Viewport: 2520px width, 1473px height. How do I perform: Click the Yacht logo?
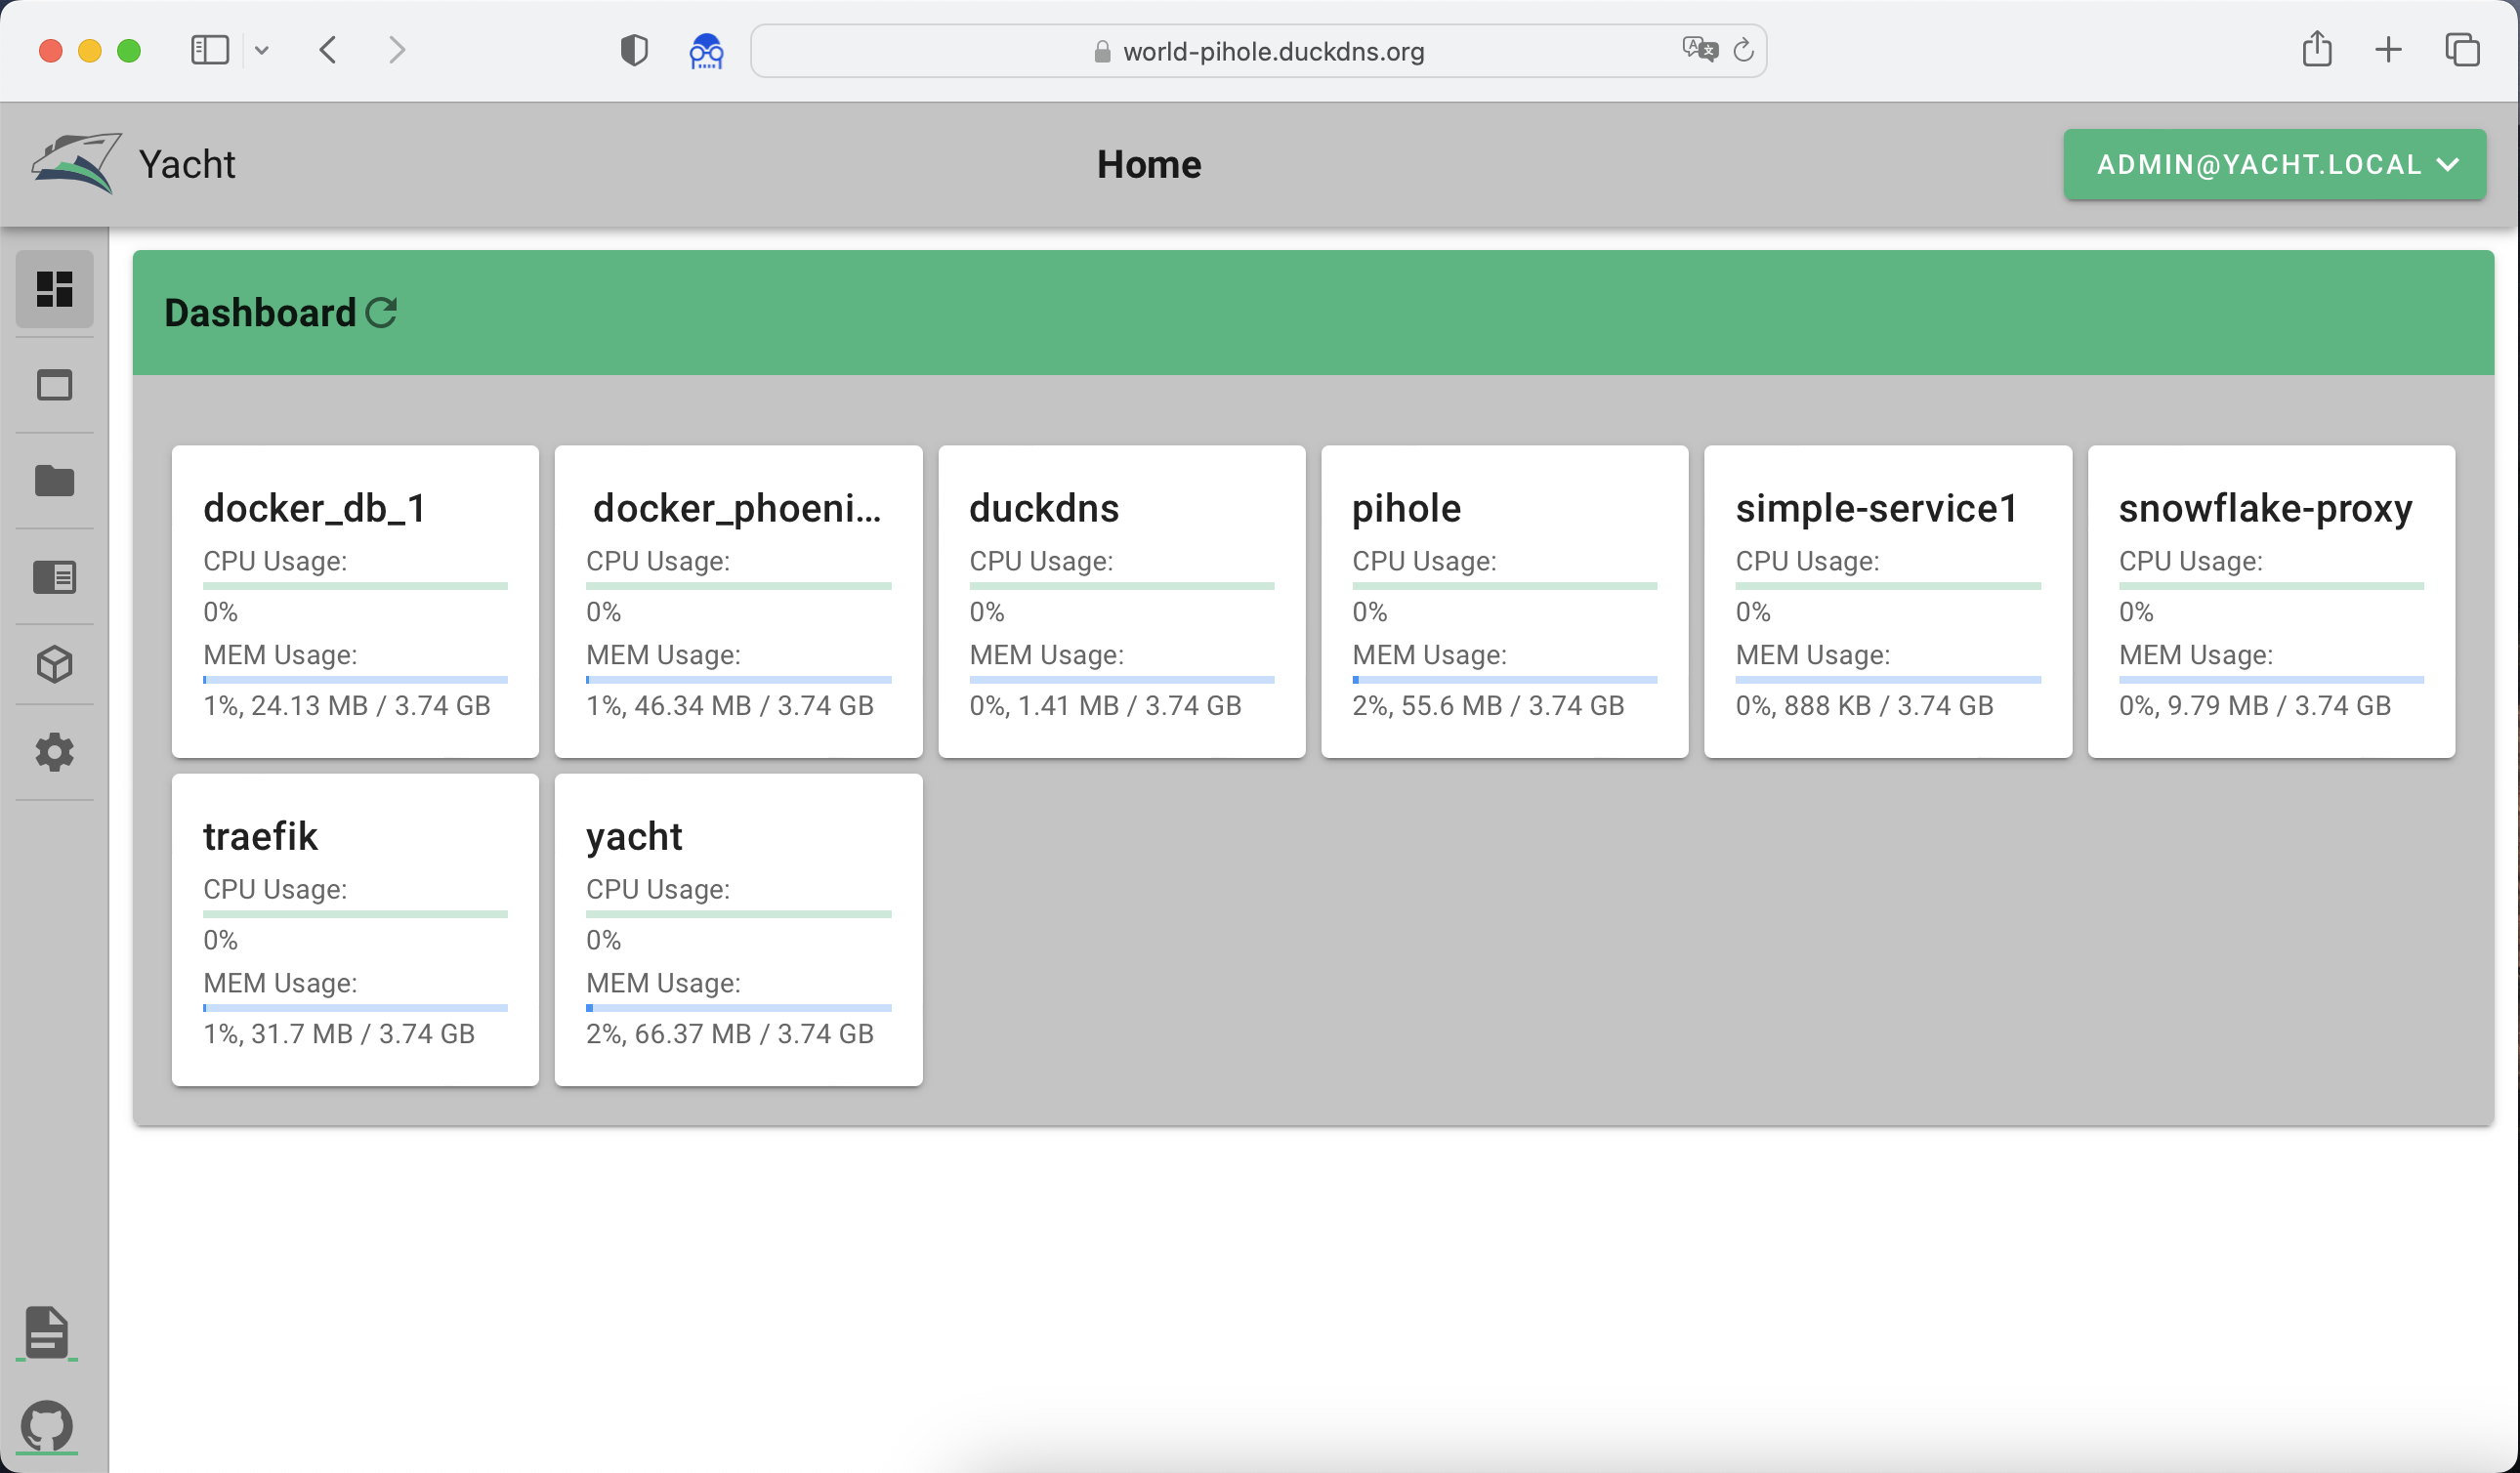(x=76, y=163)
